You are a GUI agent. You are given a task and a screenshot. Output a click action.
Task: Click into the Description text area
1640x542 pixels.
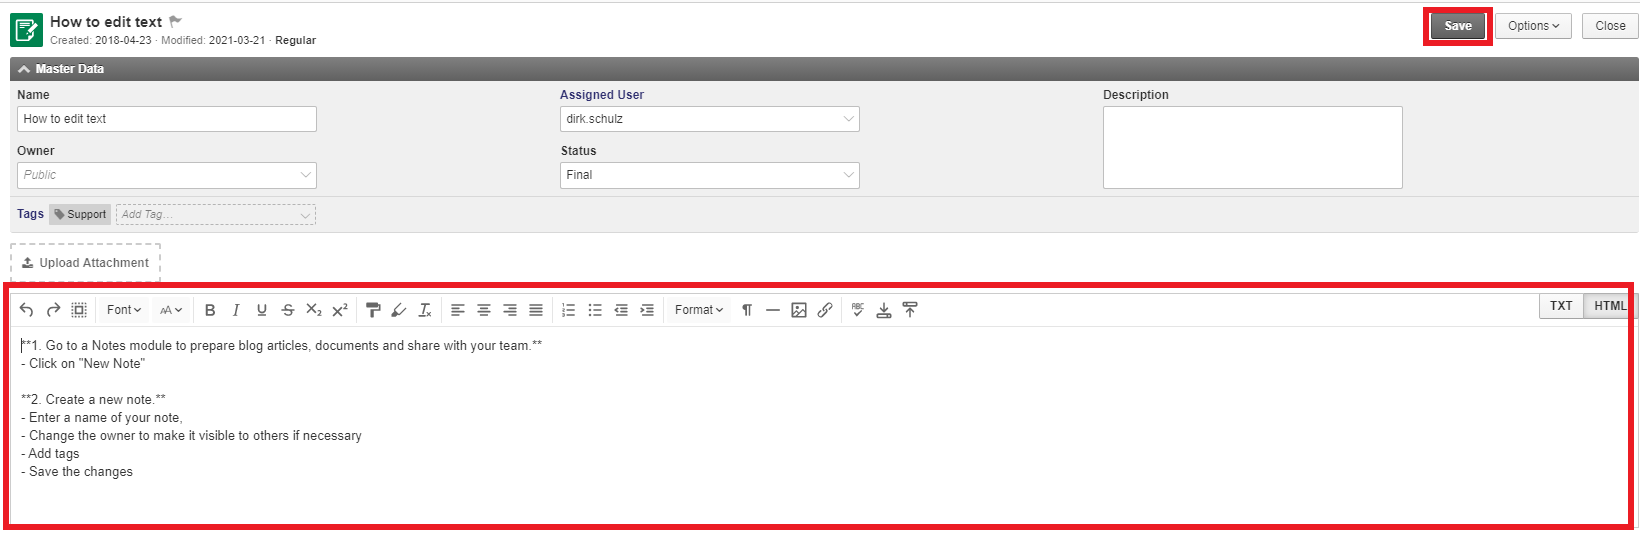click(x=1252, y=147)
